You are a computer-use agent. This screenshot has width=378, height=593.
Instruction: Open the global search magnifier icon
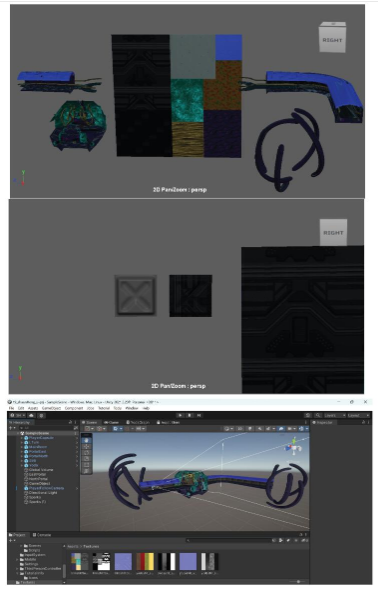318,415
